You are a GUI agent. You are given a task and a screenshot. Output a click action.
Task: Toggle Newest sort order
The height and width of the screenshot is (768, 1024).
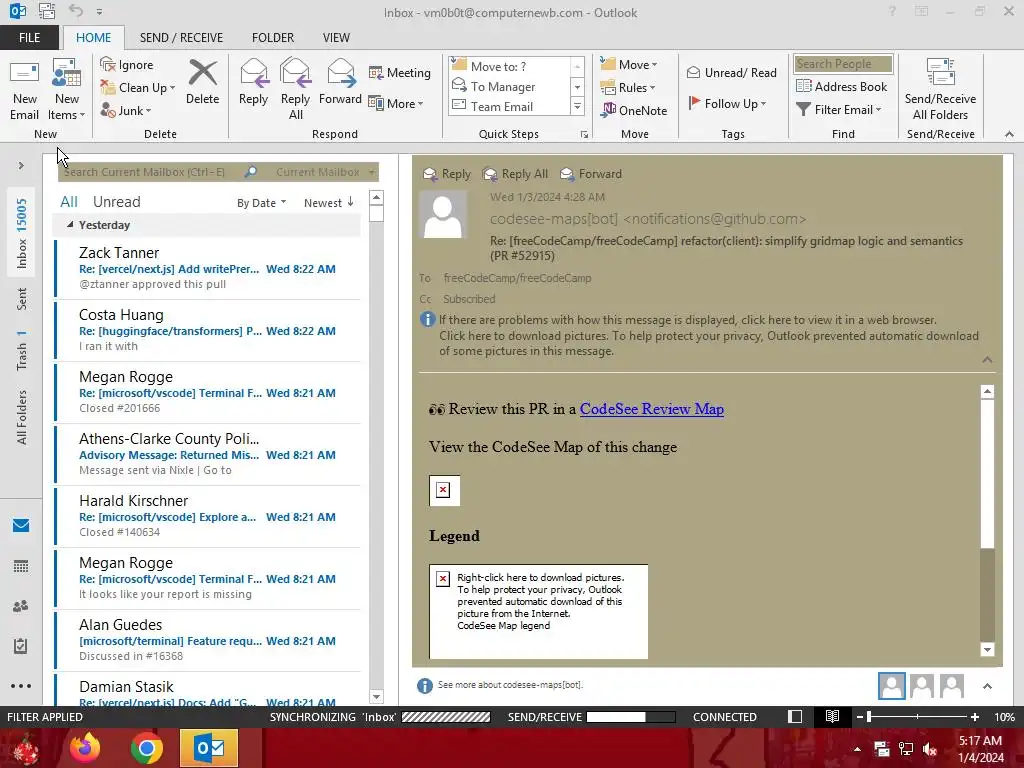[328, 202]
